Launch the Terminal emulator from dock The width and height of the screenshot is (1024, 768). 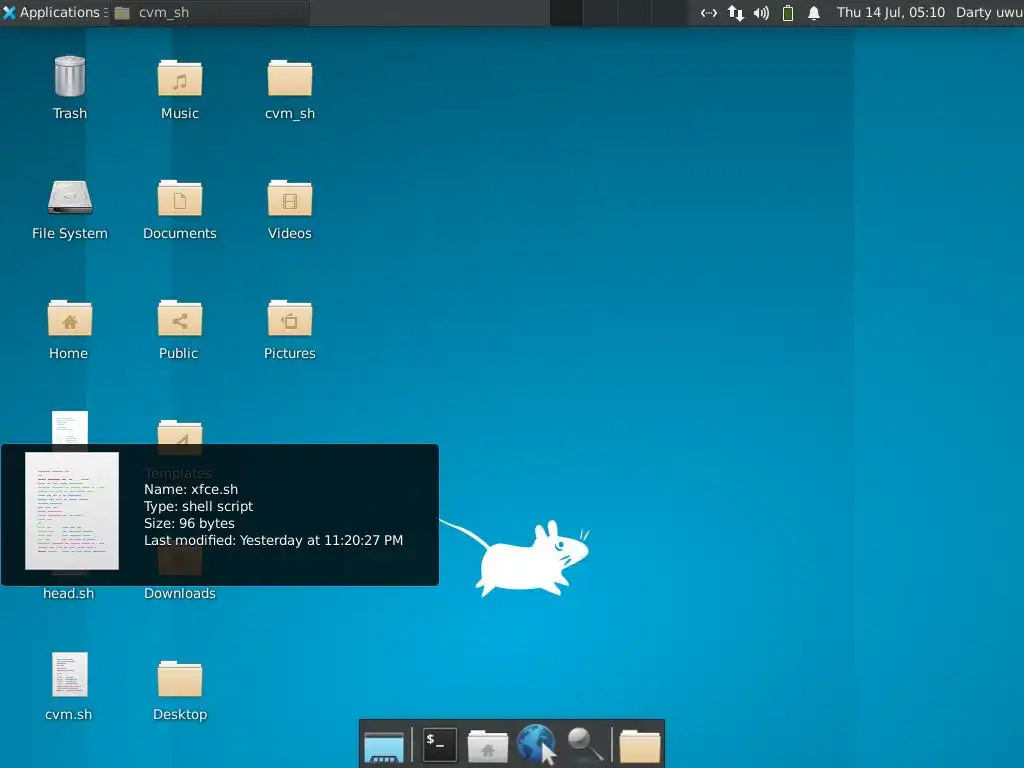[440, 744]
